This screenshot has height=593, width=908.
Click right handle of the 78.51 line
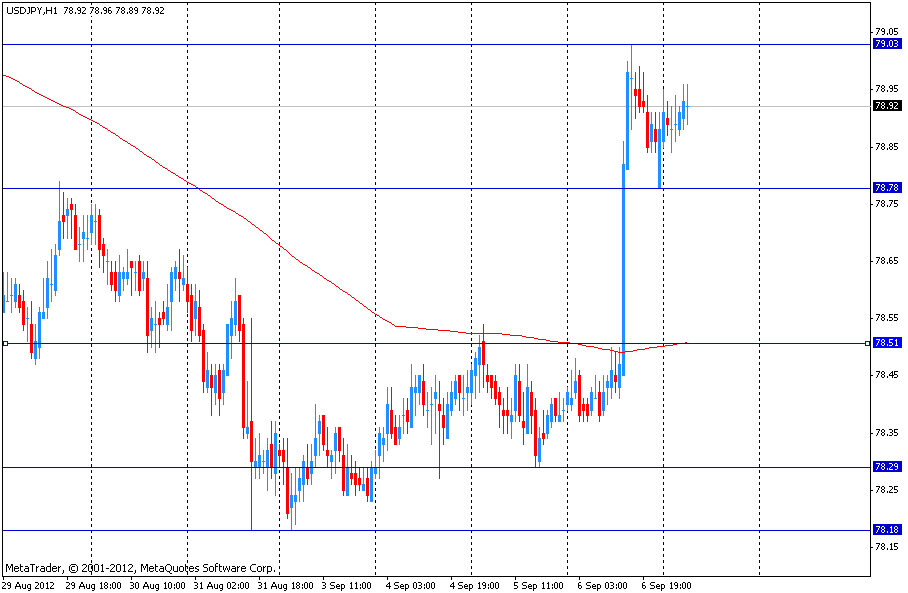point(867,343)
